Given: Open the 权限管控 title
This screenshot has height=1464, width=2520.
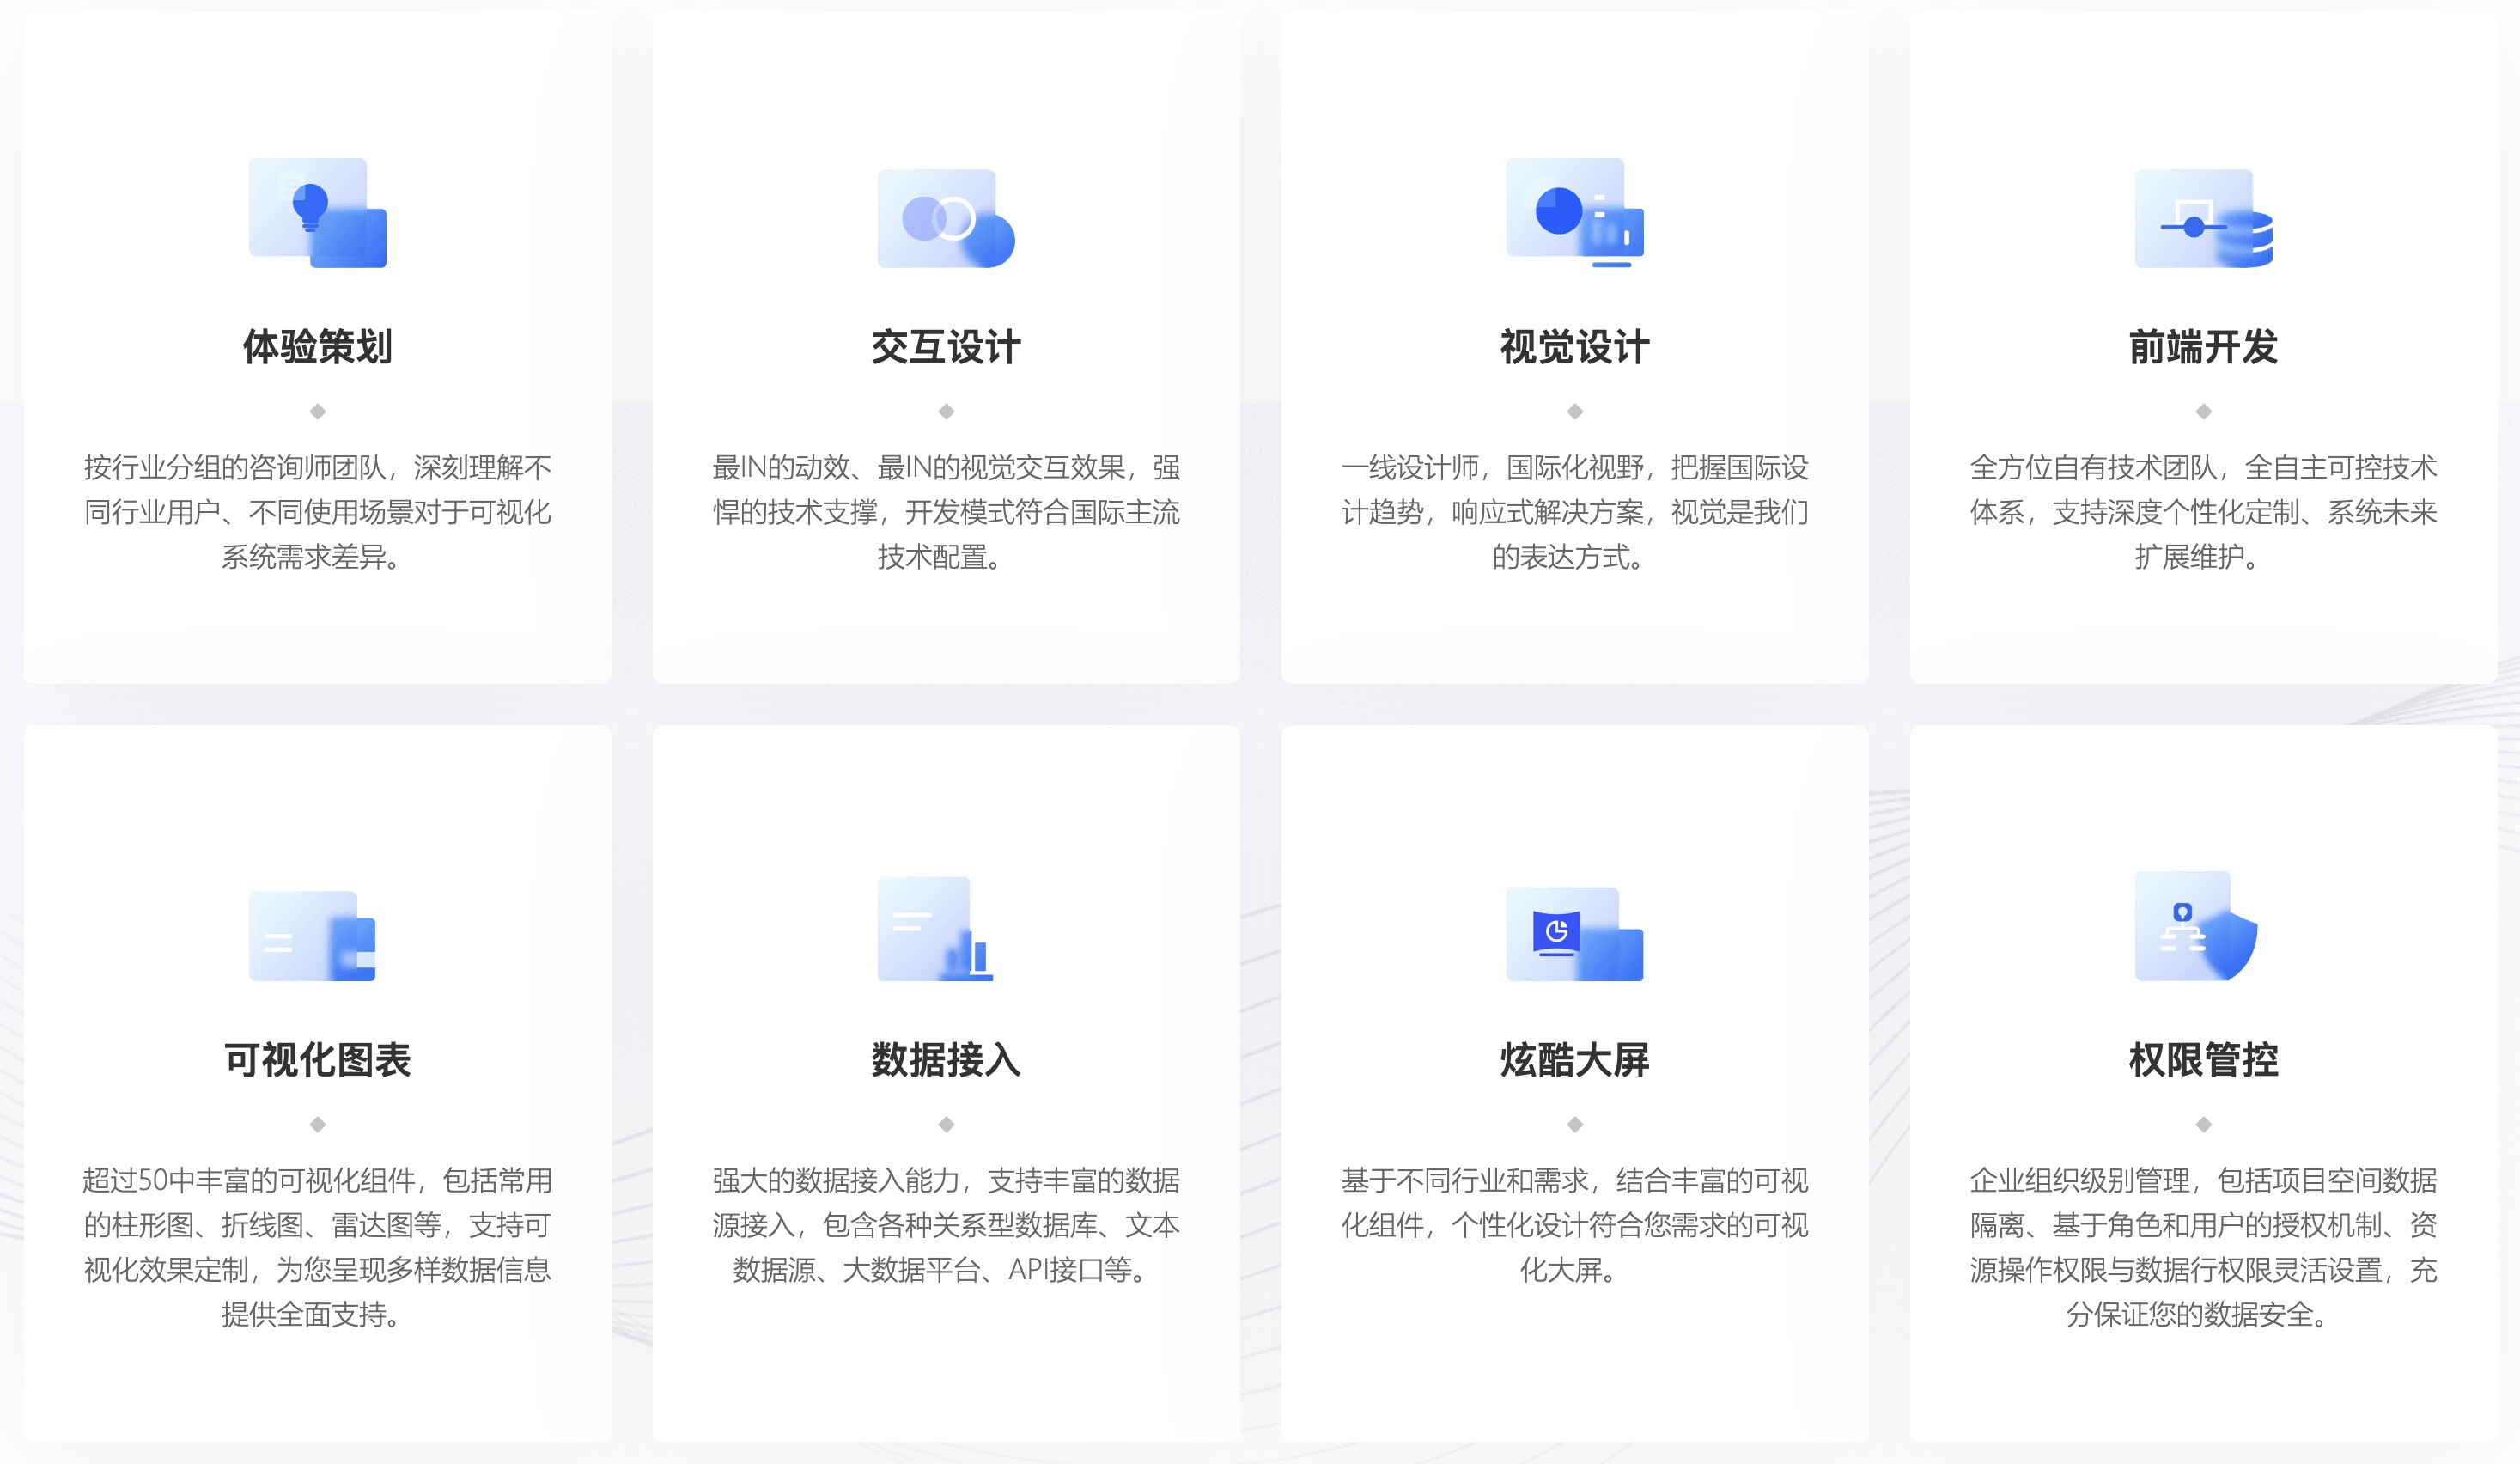Looking at the screenshot, I should [x=2203, y=1060].
